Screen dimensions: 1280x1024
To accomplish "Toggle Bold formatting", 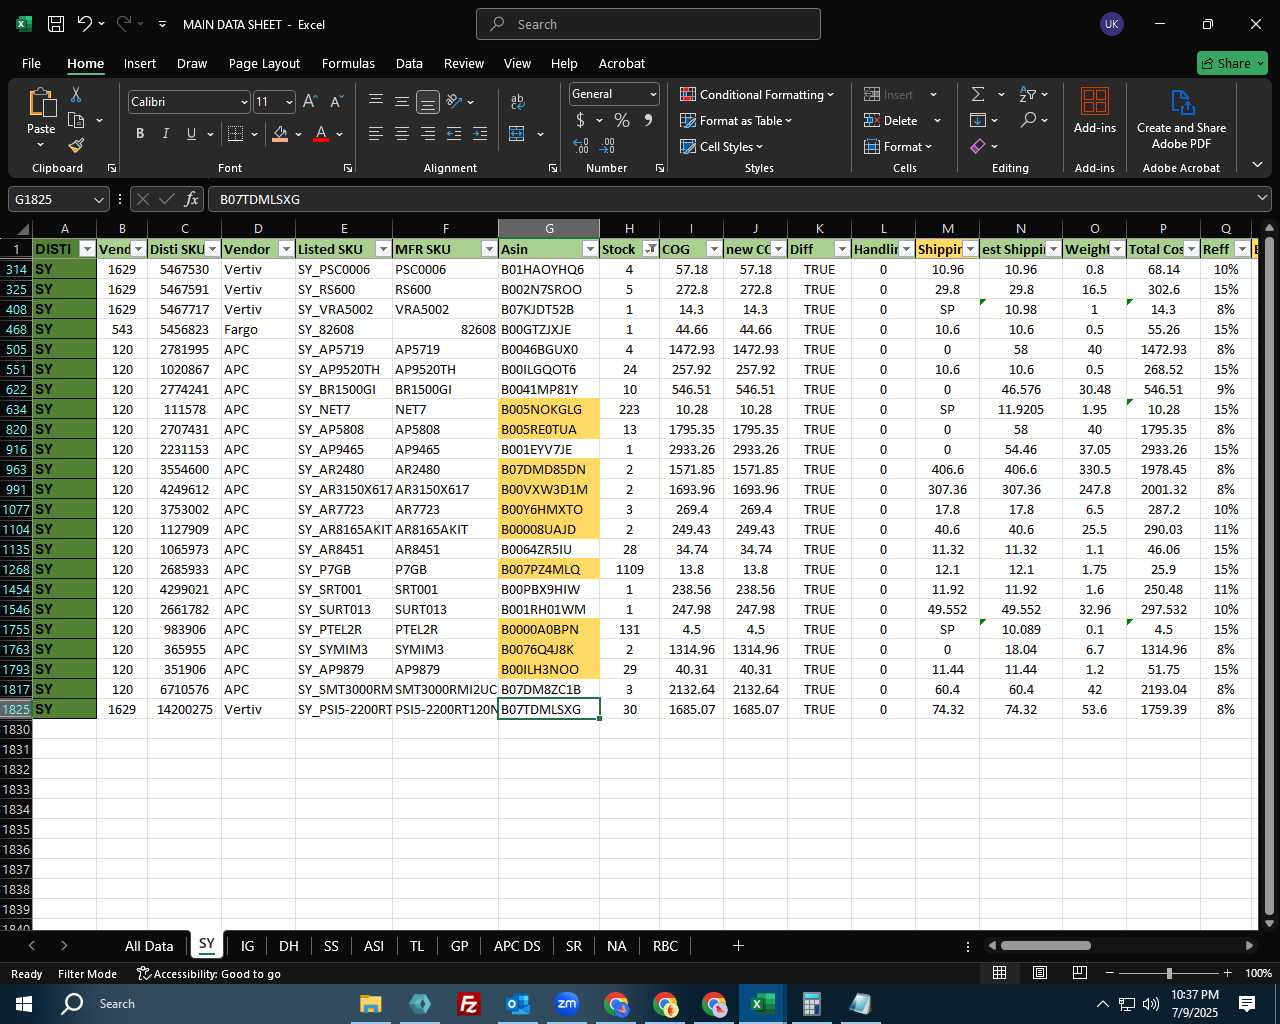I will (x=140, y=134).
